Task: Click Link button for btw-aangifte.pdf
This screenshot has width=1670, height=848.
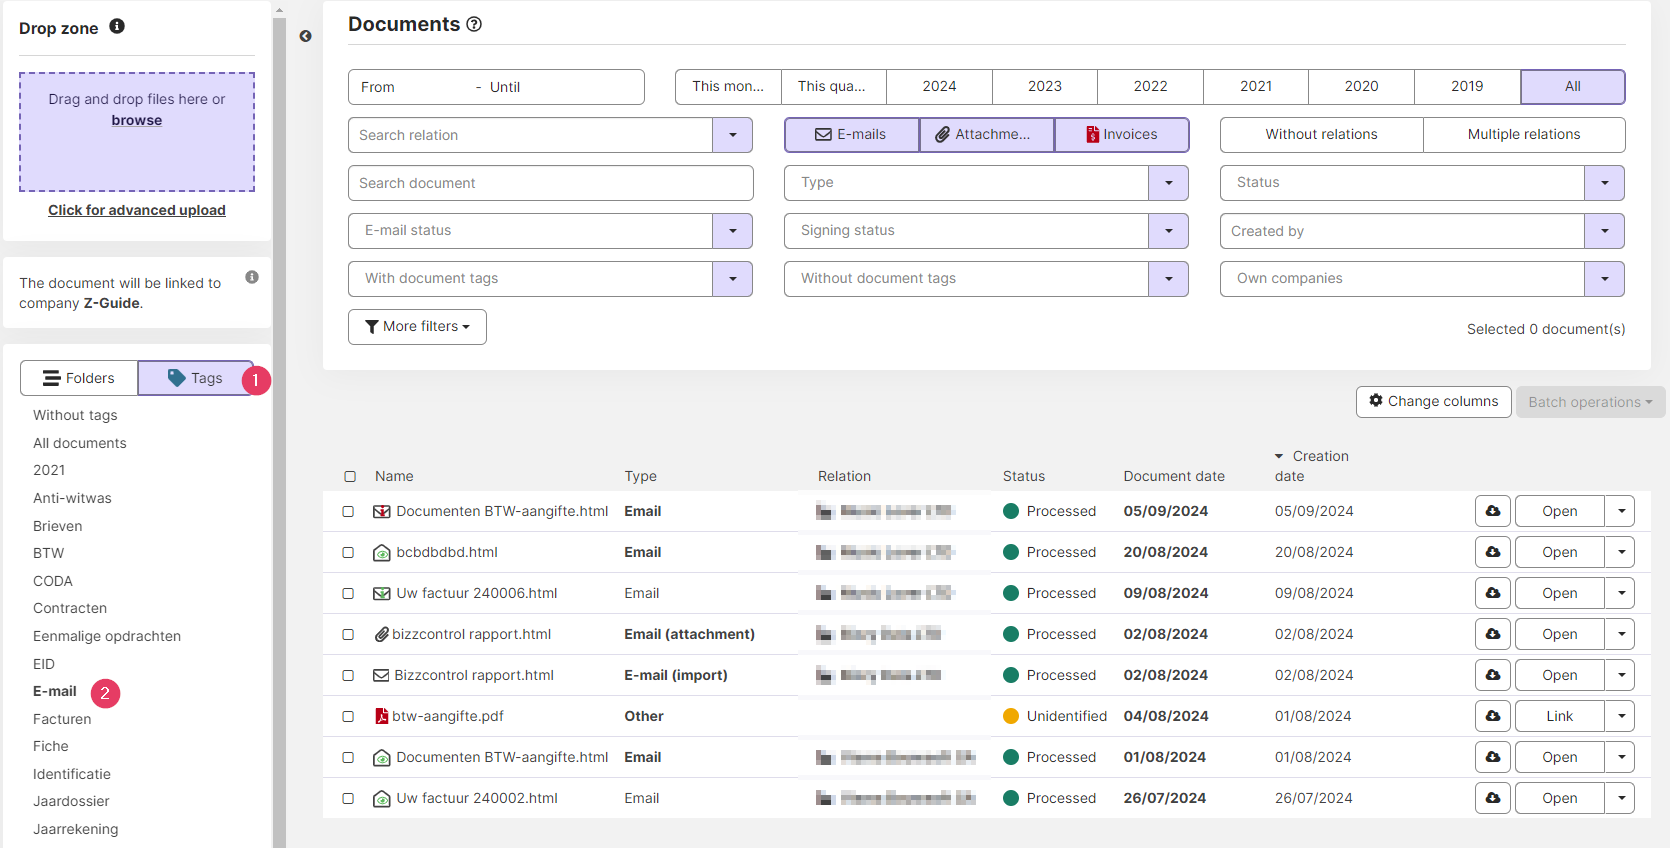Action: tap(1559, 716)
